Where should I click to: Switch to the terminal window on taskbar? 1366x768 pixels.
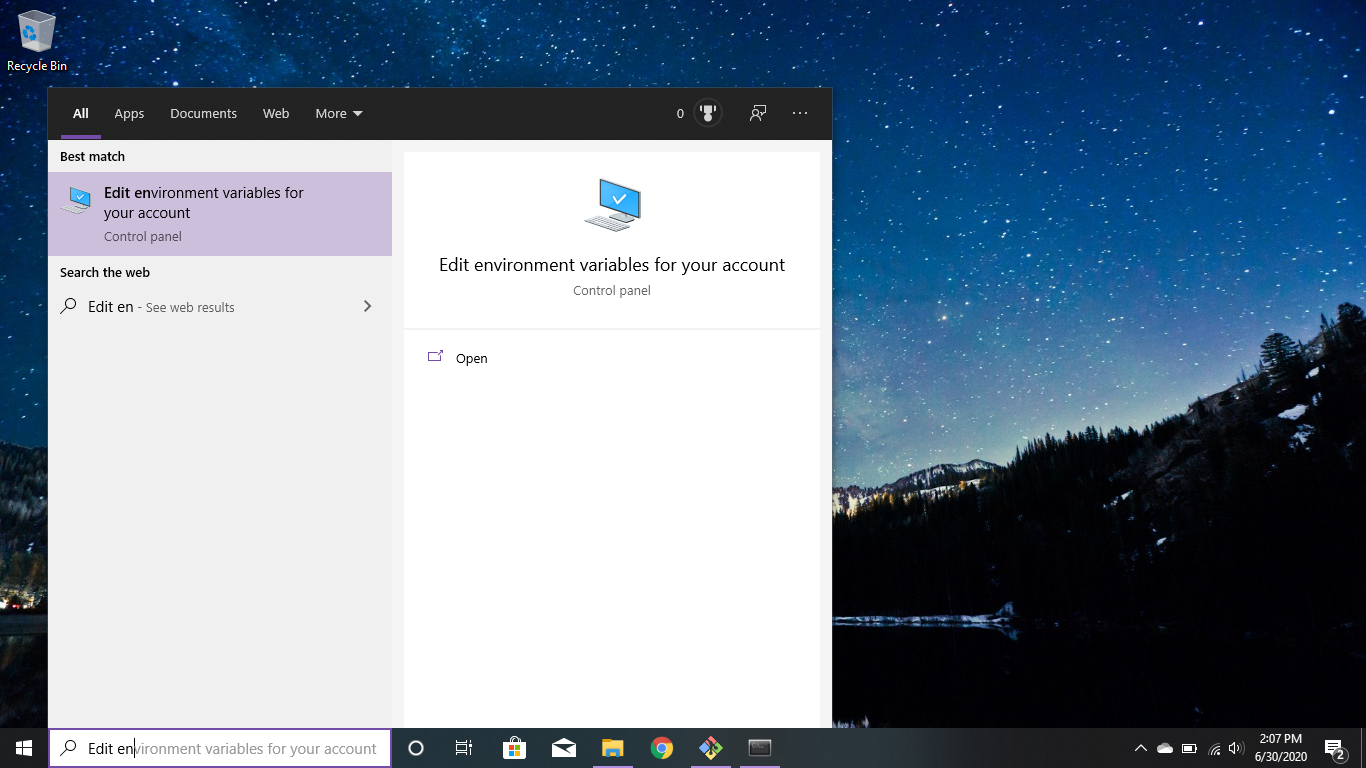click(x=760, y=748)
